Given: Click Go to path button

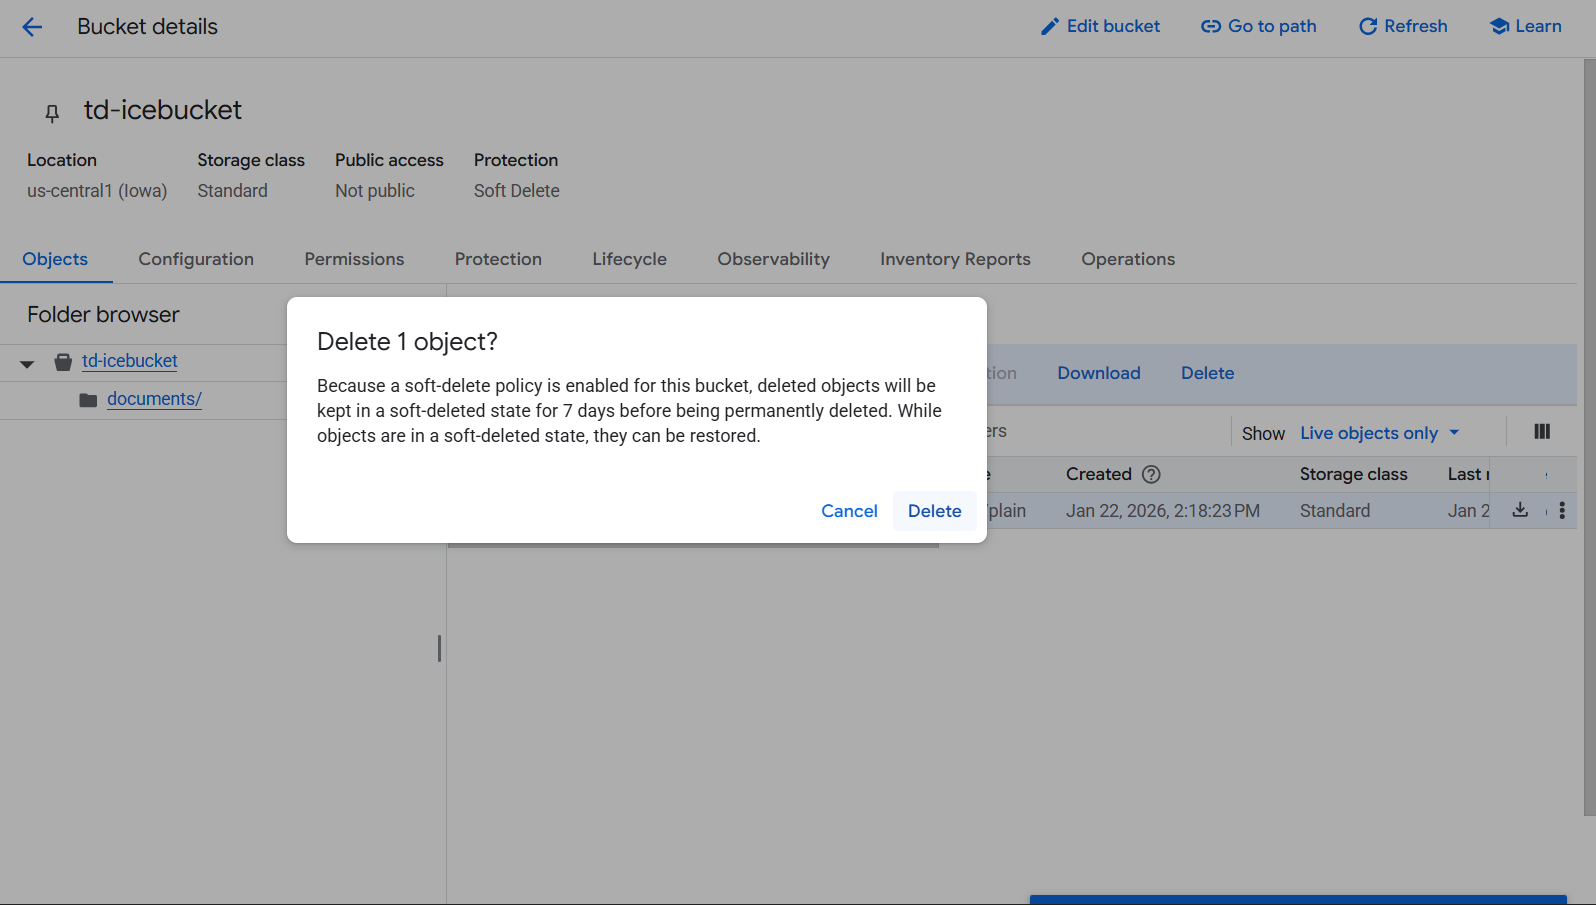Looking at the screenshot, I should [x=1259, y=27].
